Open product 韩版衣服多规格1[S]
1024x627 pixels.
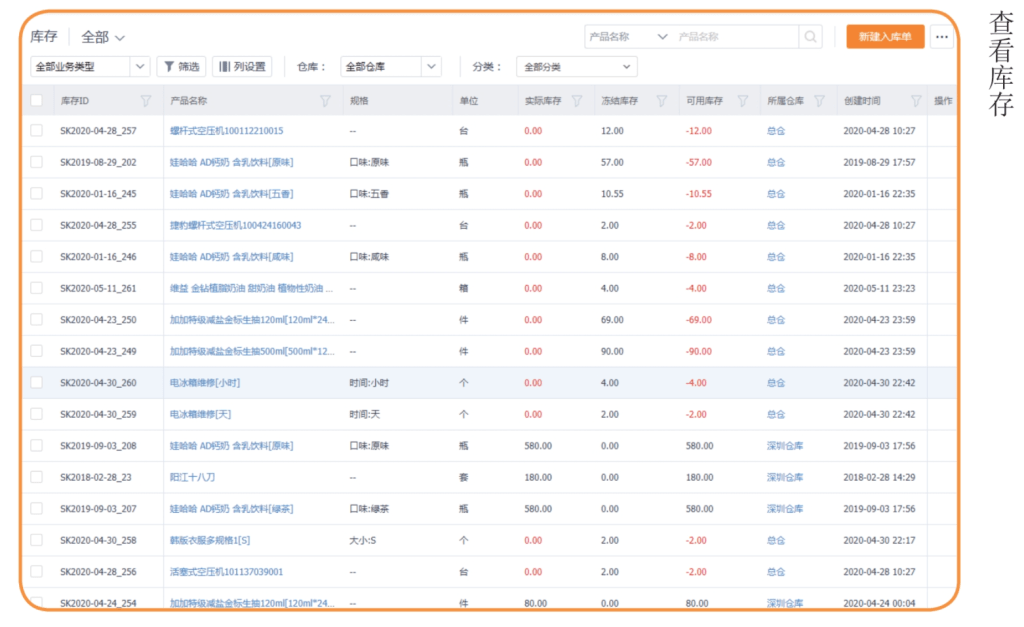pos(210,540)
